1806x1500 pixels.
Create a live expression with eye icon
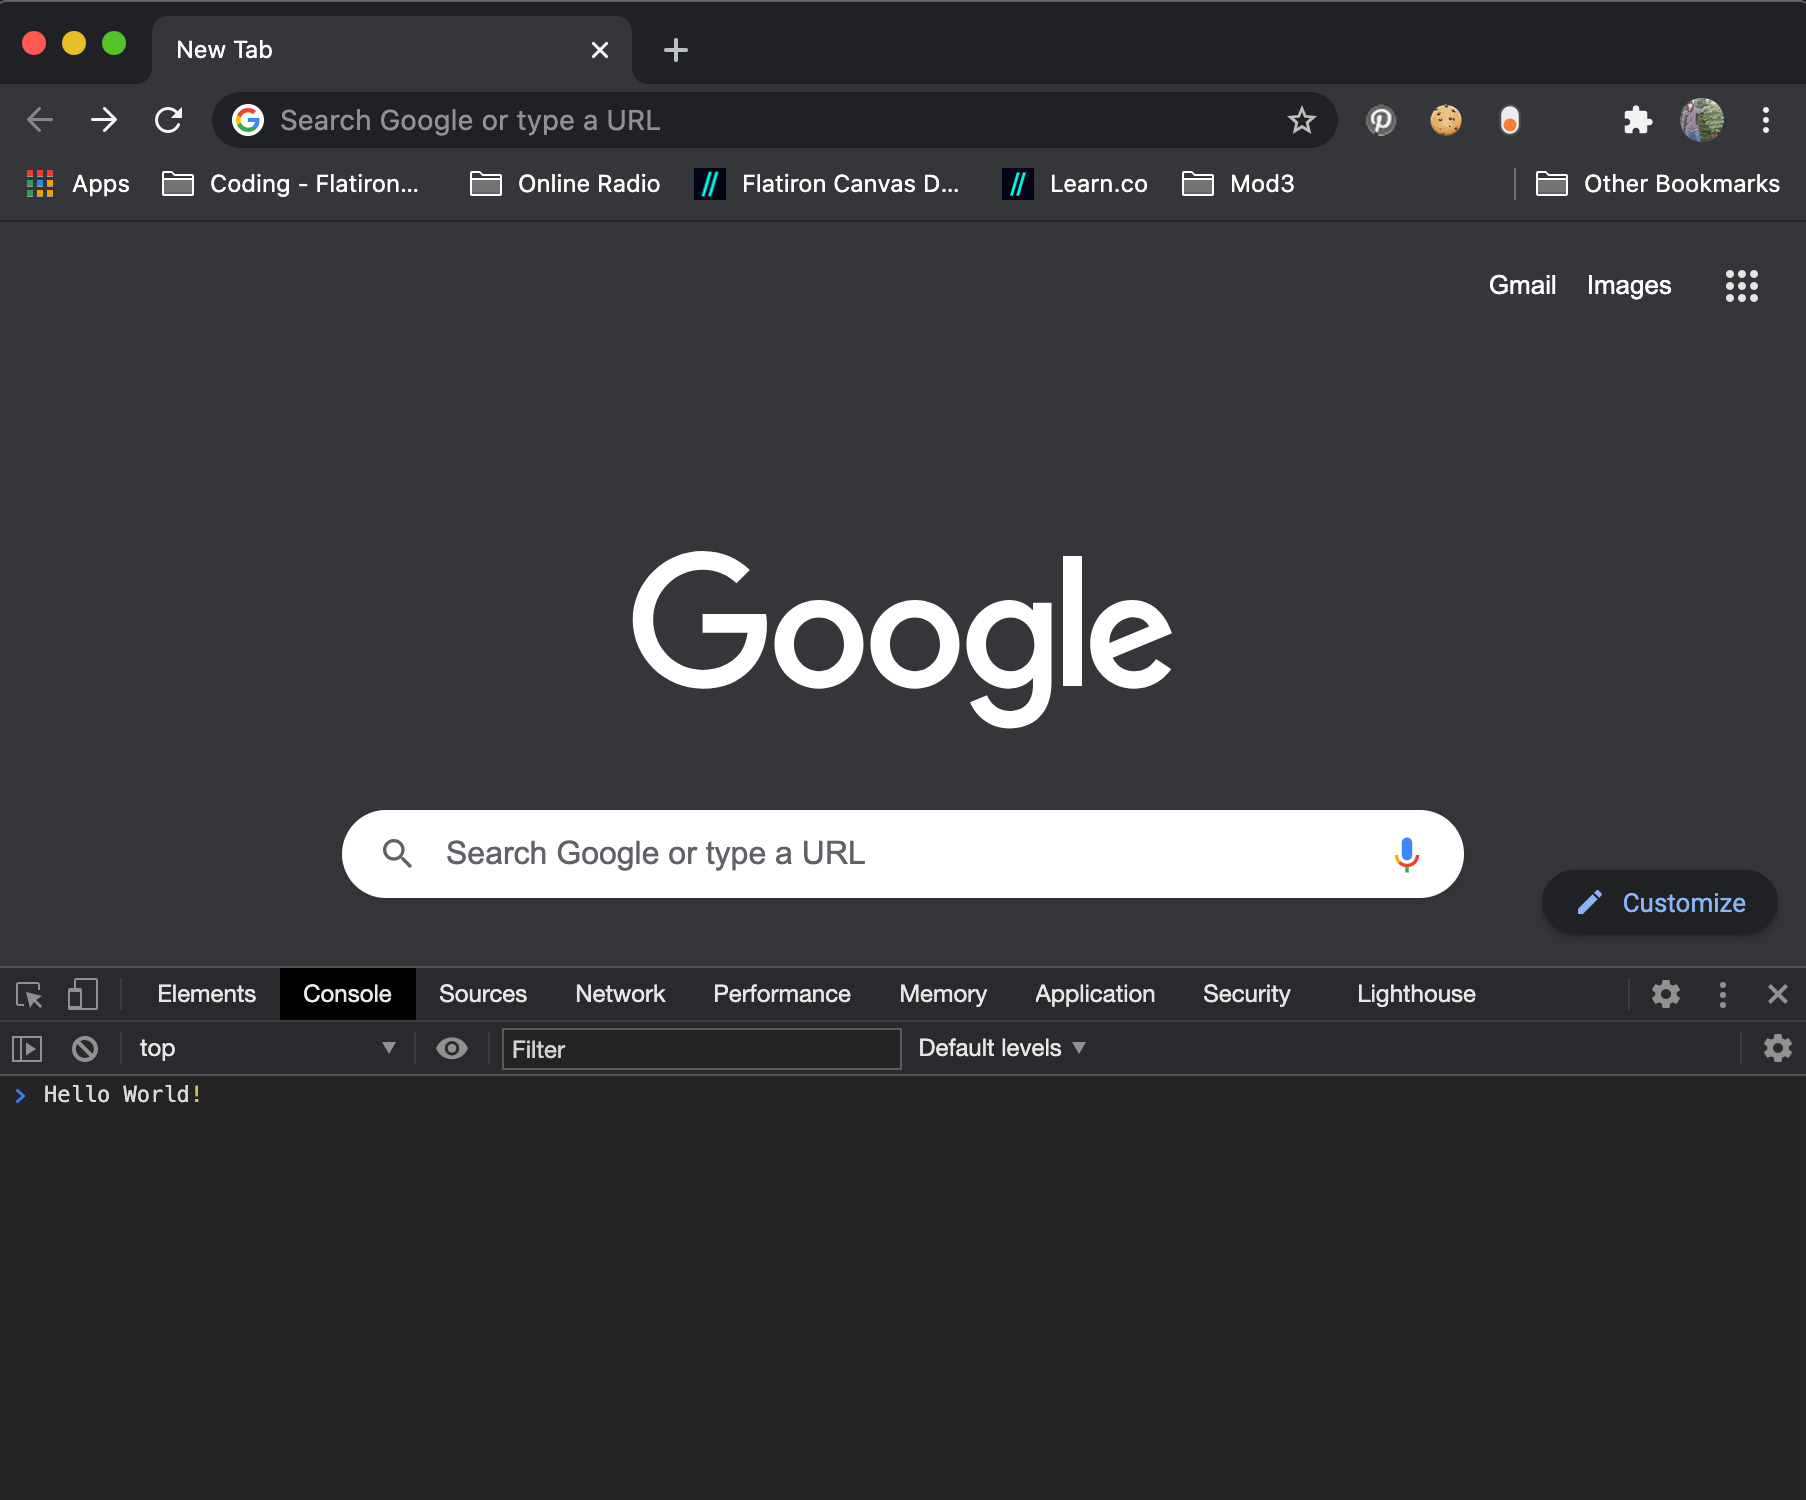(452, 1048)
